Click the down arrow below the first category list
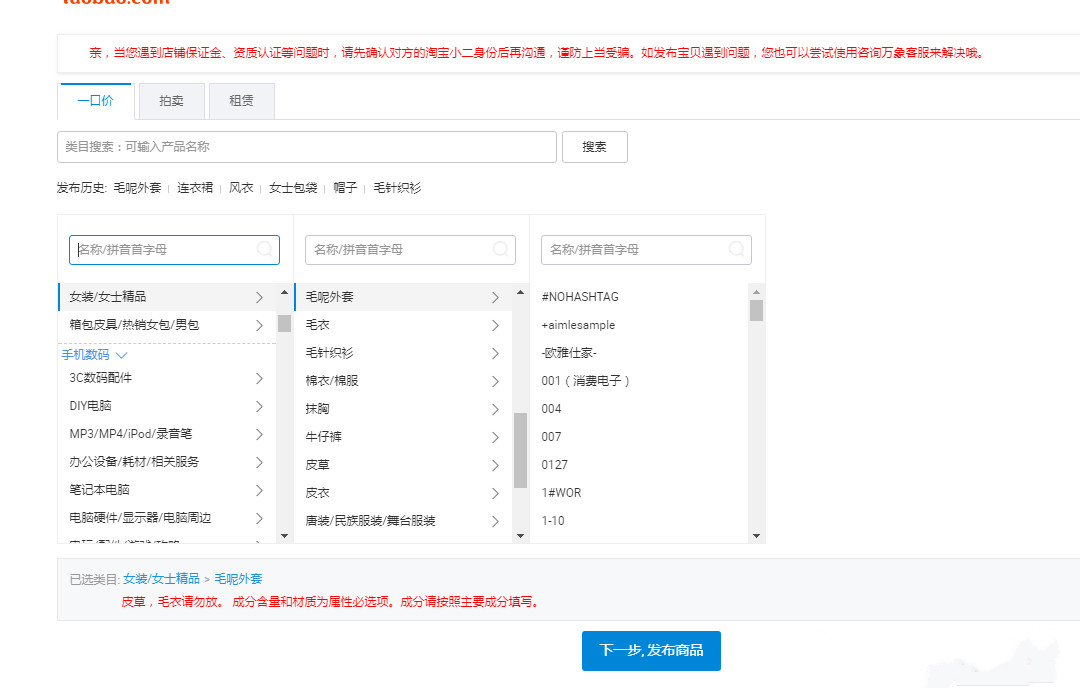Screen dimensions: 1080x688 pyautogui.click(x=285, y=536)
